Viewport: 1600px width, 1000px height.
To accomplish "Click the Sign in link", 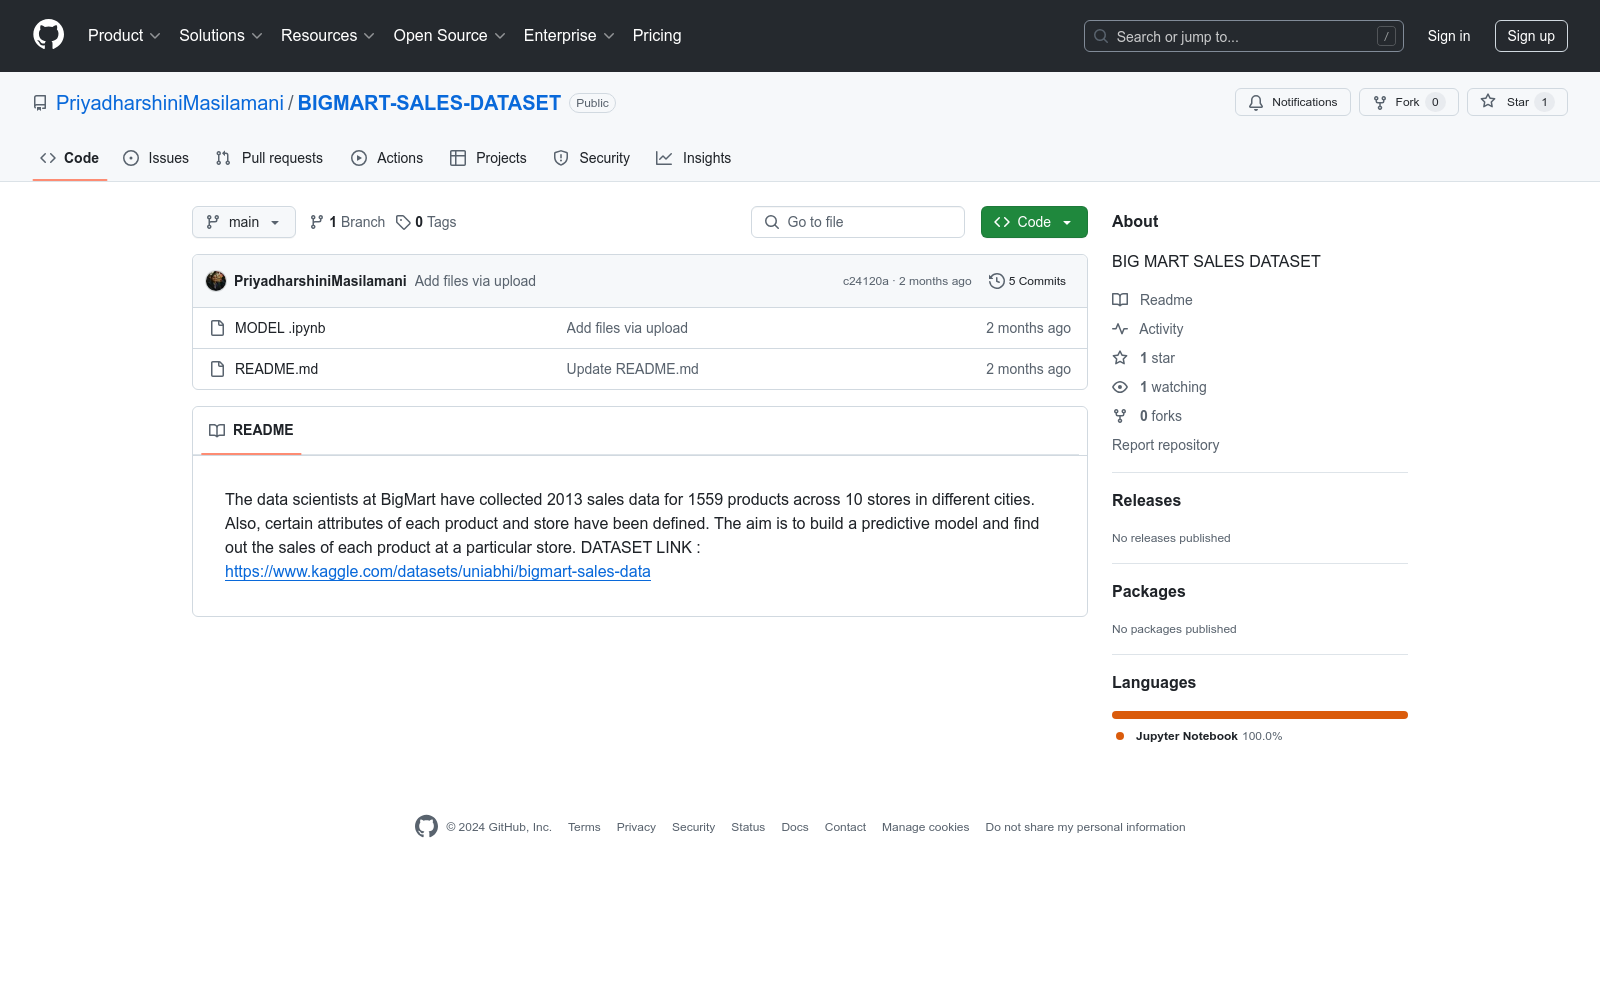I will pyautogui.click(x=1449, y=36).
